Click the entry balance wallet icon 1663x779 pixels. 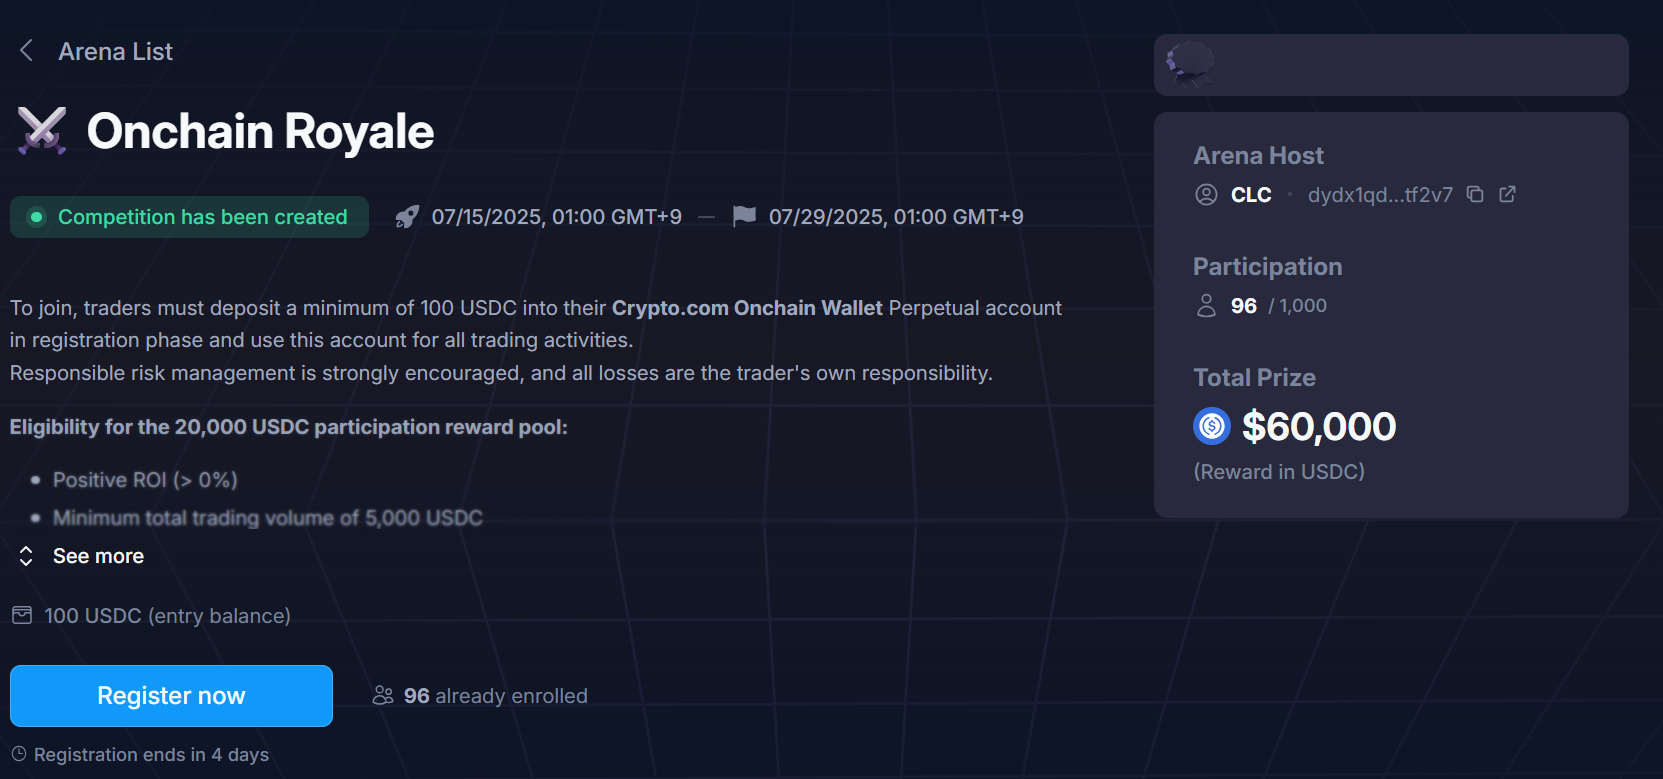[22, 615]
